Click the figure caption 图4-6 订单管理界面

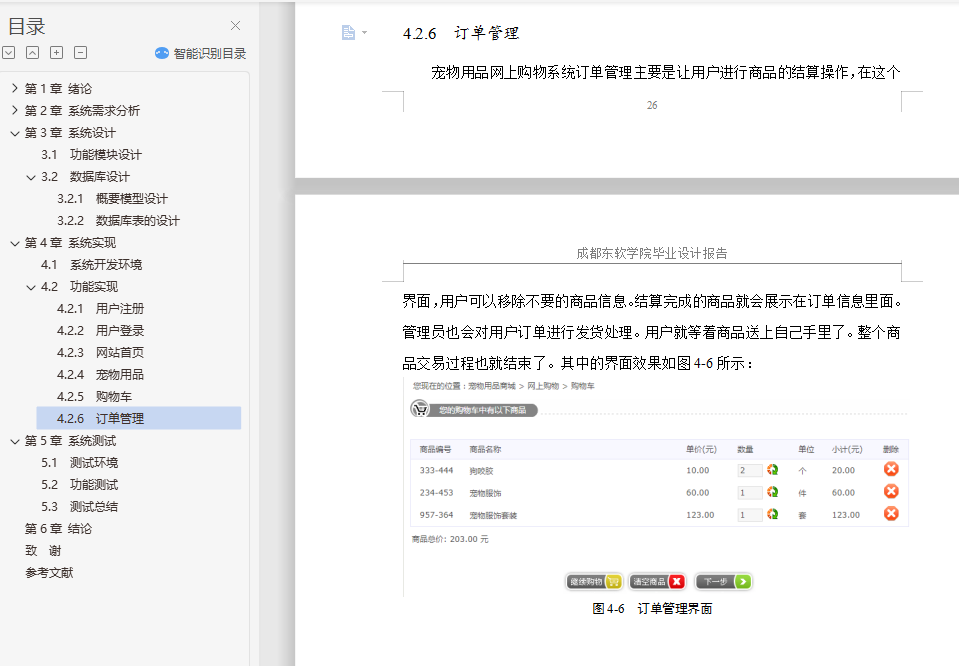(652, 609)
